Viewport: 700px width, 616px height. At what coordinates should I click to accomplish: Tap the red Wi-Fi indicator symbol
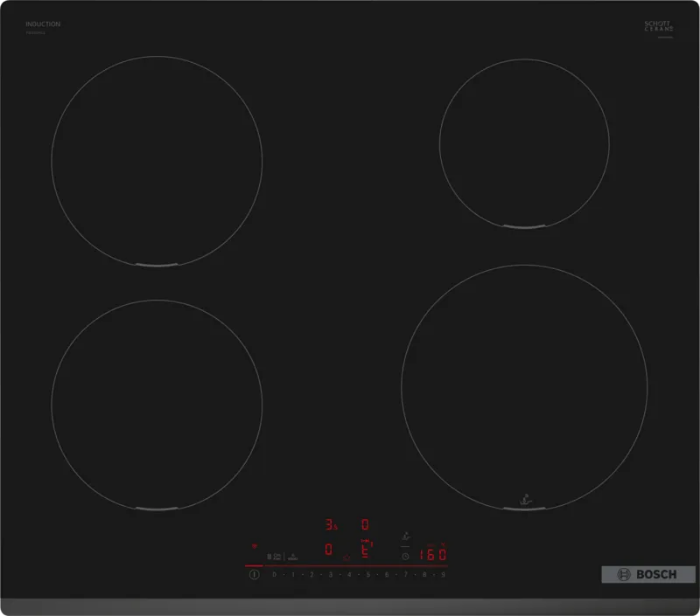[x=254, y=546]
